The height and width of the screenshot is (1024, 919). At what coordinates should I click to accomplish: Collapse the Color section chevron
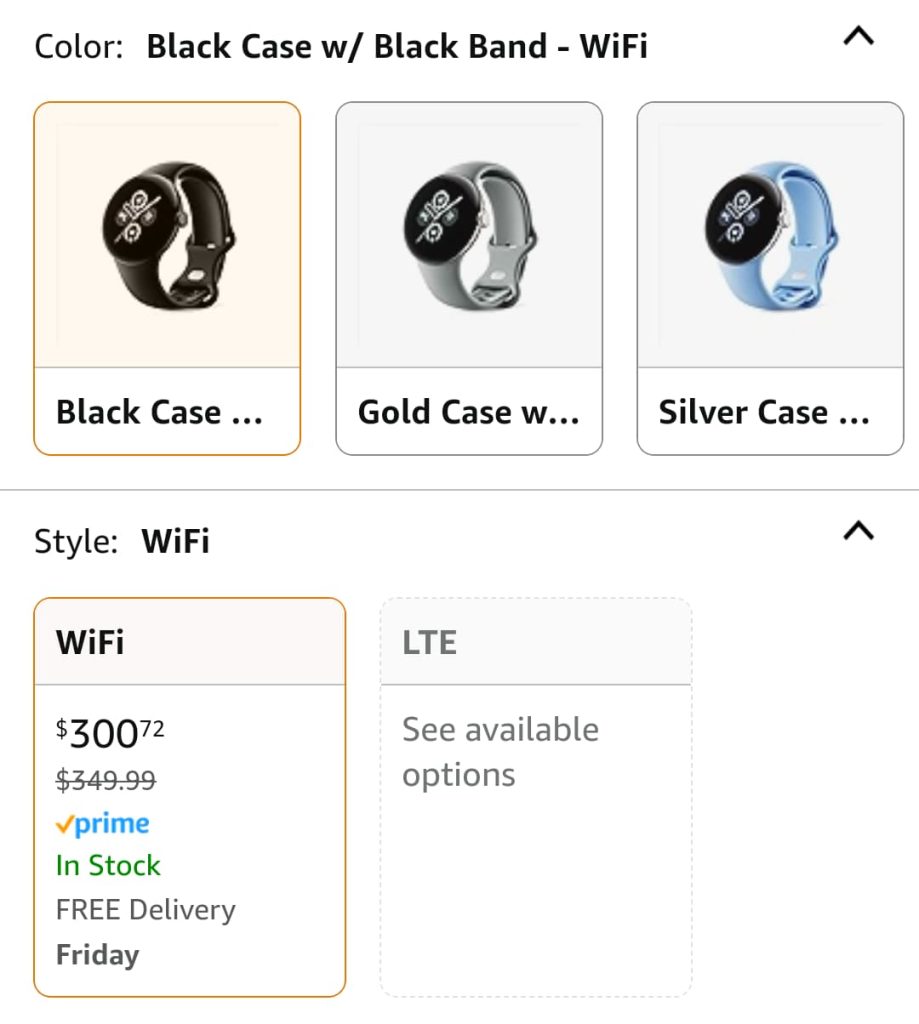click(x=858, y=37)
